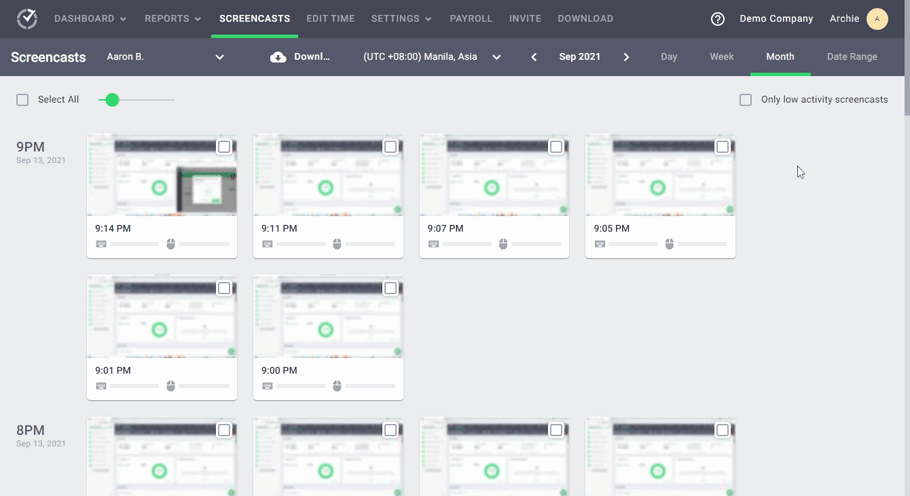
Task: Click the cloud download icon
Action: point(278,57)
